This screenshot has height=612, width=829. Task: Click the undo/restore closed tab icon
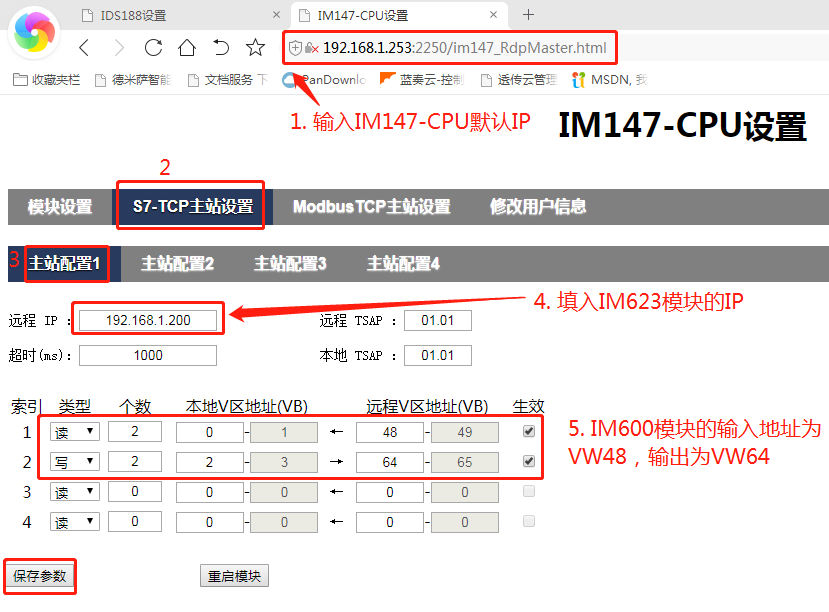(221, 48)
